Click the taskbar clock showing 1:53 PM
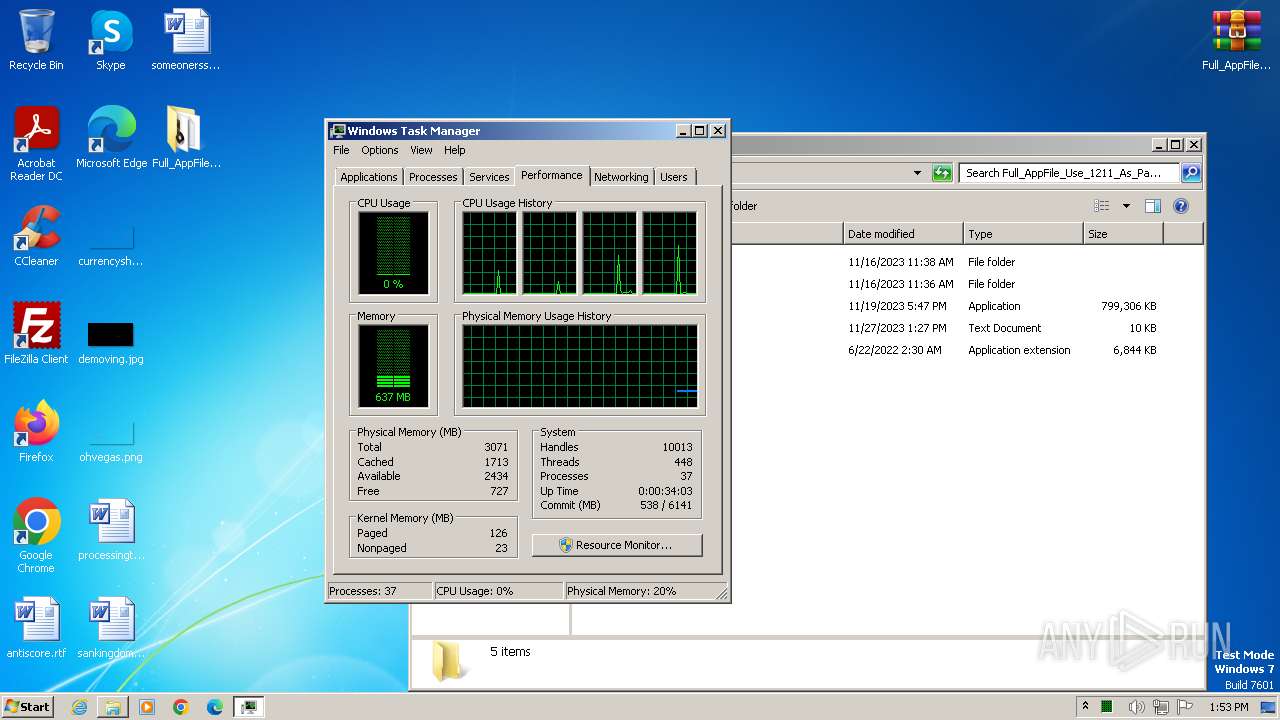 (1228, 707)
